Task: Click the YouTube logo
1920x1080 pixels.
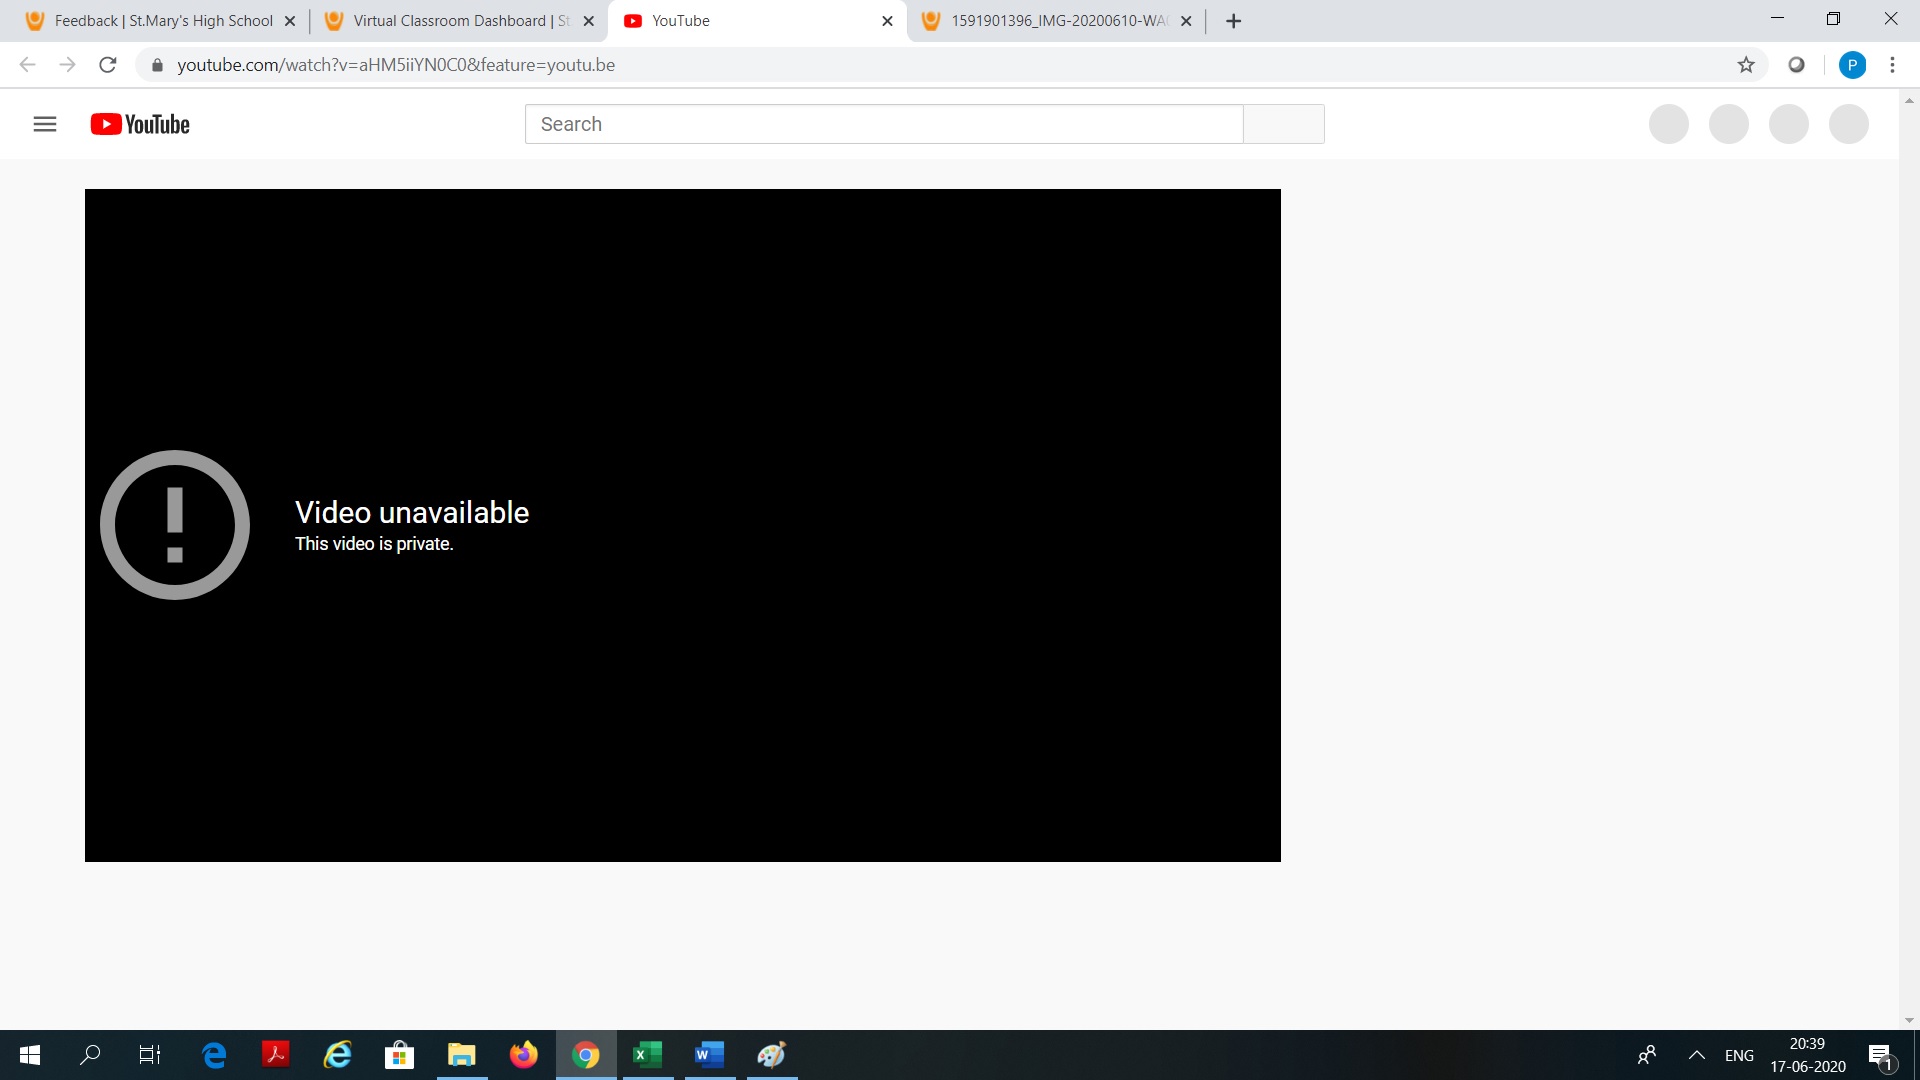Action: (x=140, y=124)
